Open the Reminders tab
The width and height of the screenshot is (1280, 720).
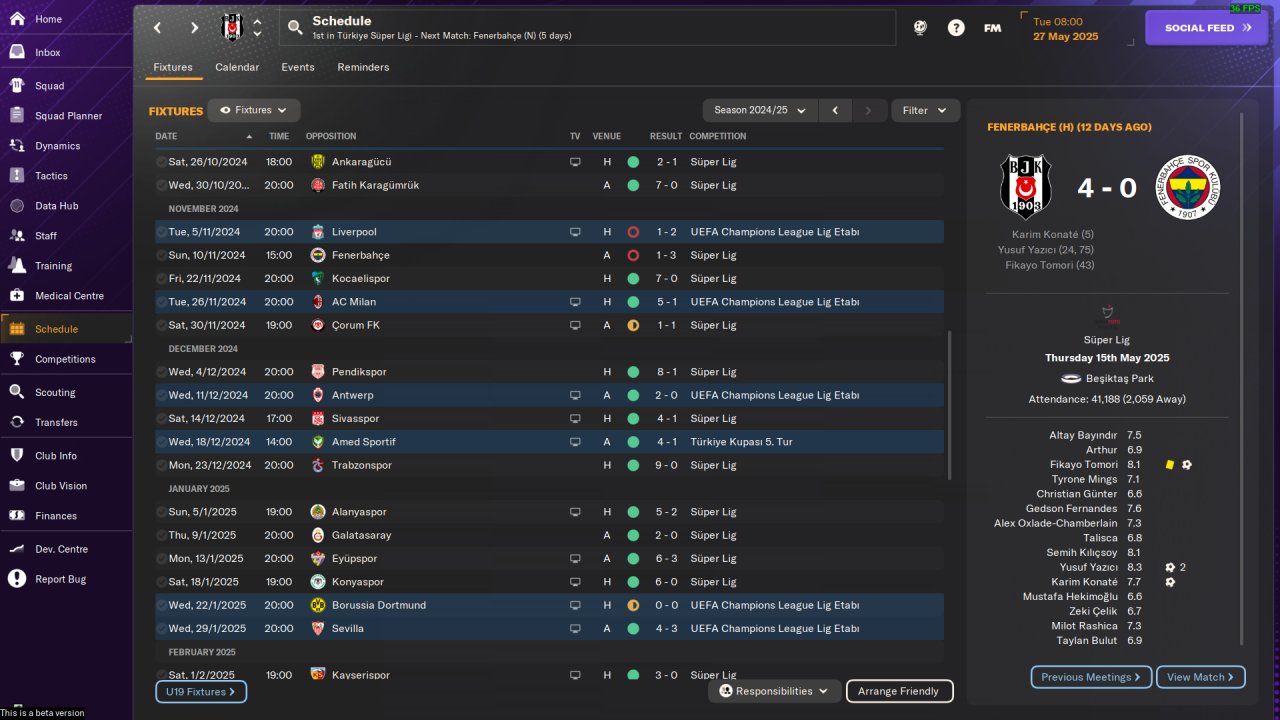[x=363, y=67]
